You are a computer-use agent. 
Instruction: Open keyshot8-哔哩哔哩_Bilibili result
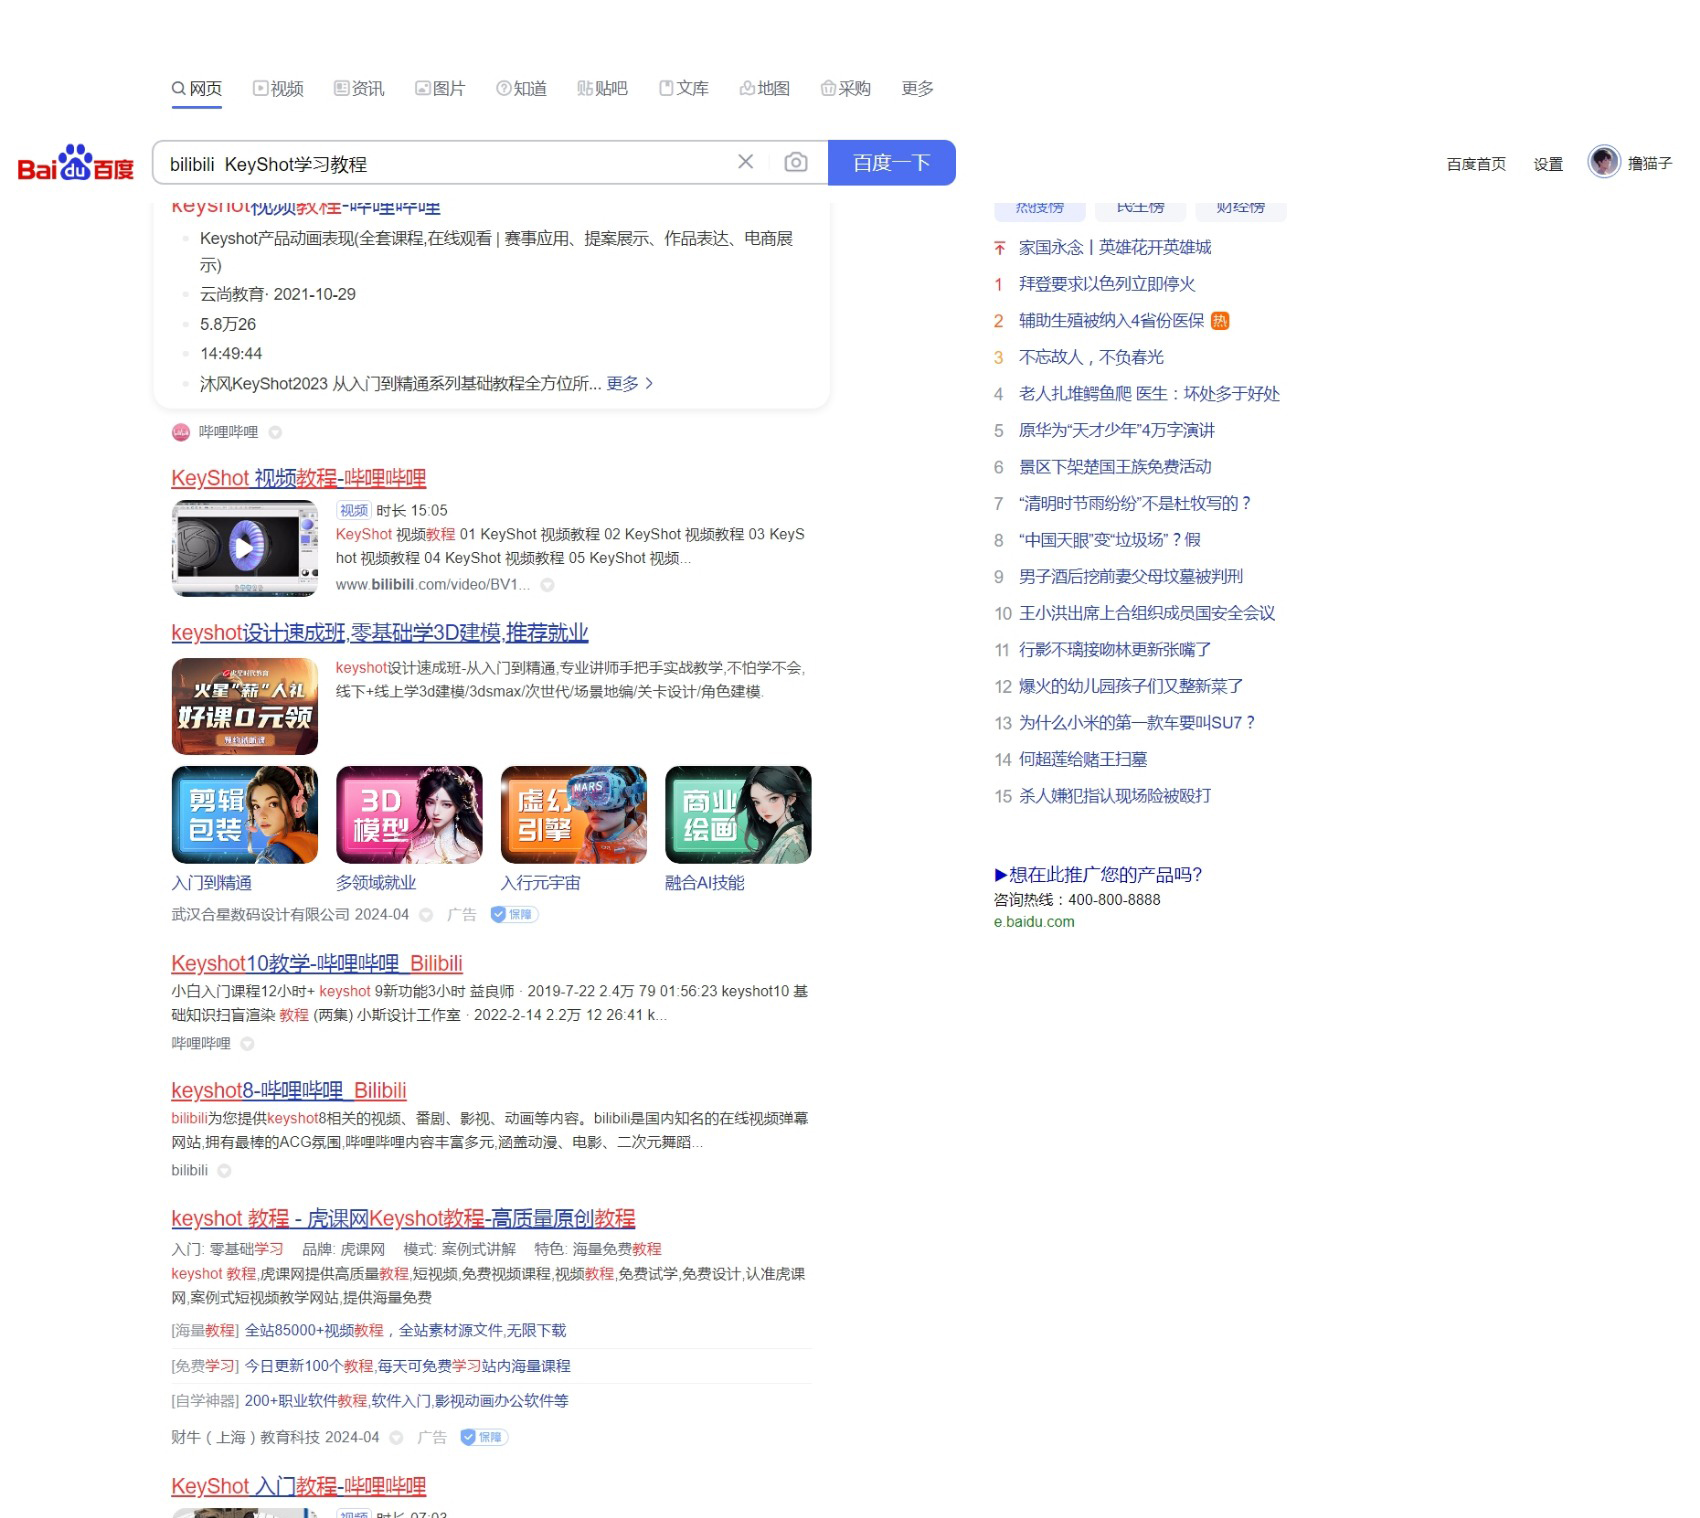(x=289, y=1091)
